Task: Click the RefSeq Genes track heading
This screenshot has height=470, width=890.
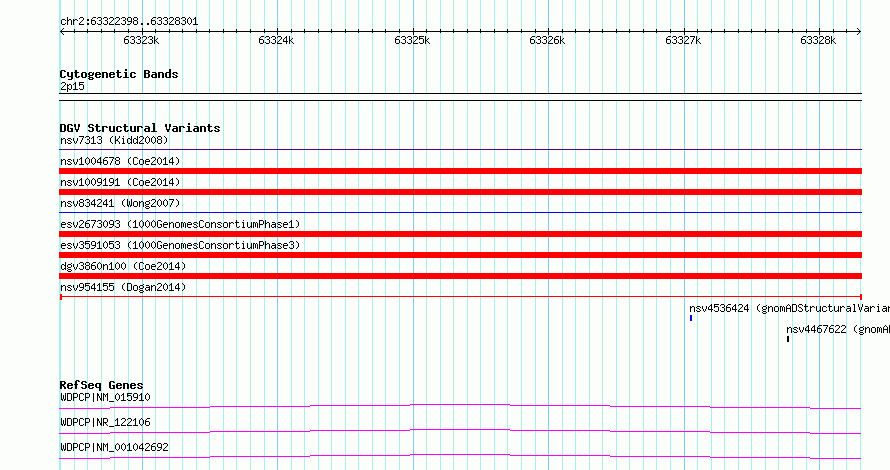Action: [x=101, y=385]
